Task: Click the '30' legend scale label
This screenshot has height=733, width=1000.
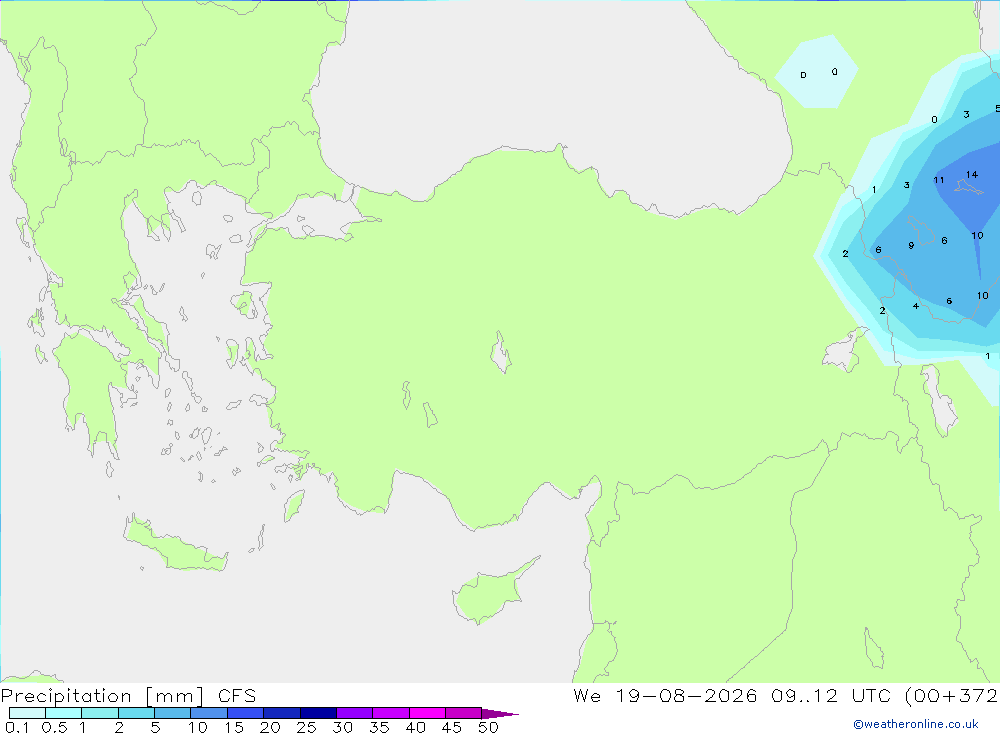Action: coord(342,727)
